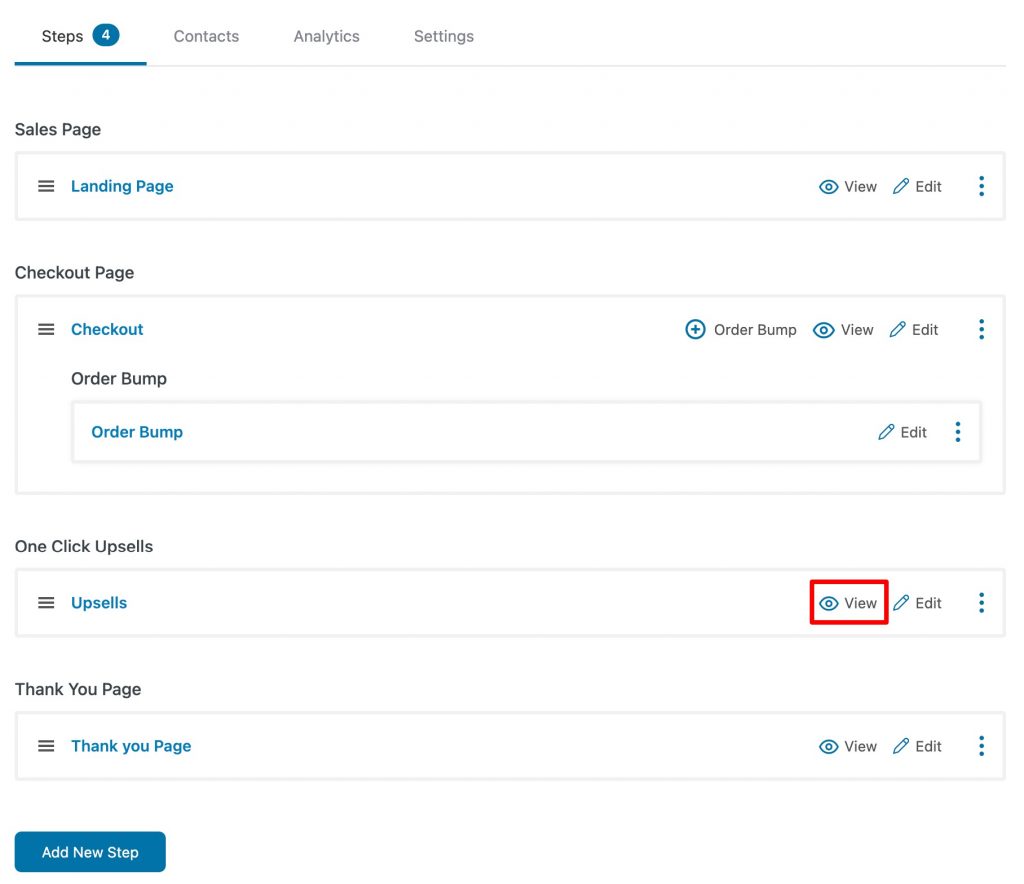Open the Steps tab

pos(80,36)
